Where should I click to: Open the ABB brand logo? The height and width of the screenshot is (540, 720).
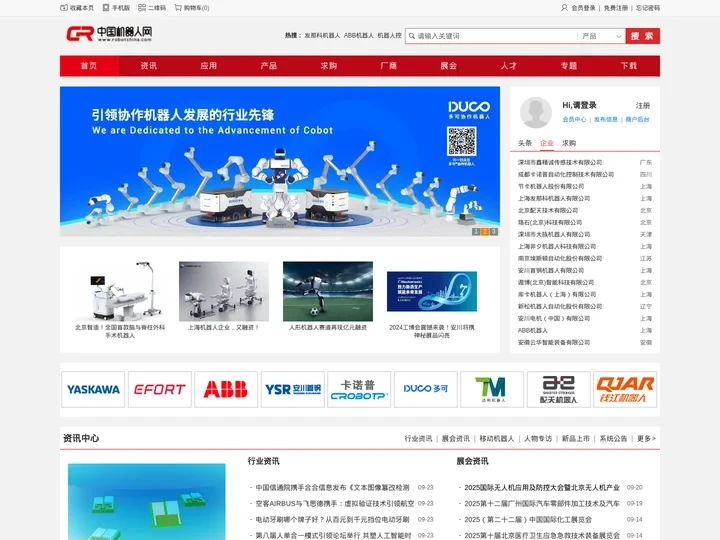point(226,389)
